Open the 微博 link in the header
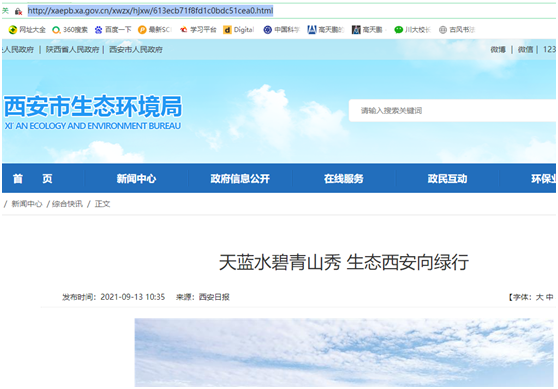 (498, 49)
